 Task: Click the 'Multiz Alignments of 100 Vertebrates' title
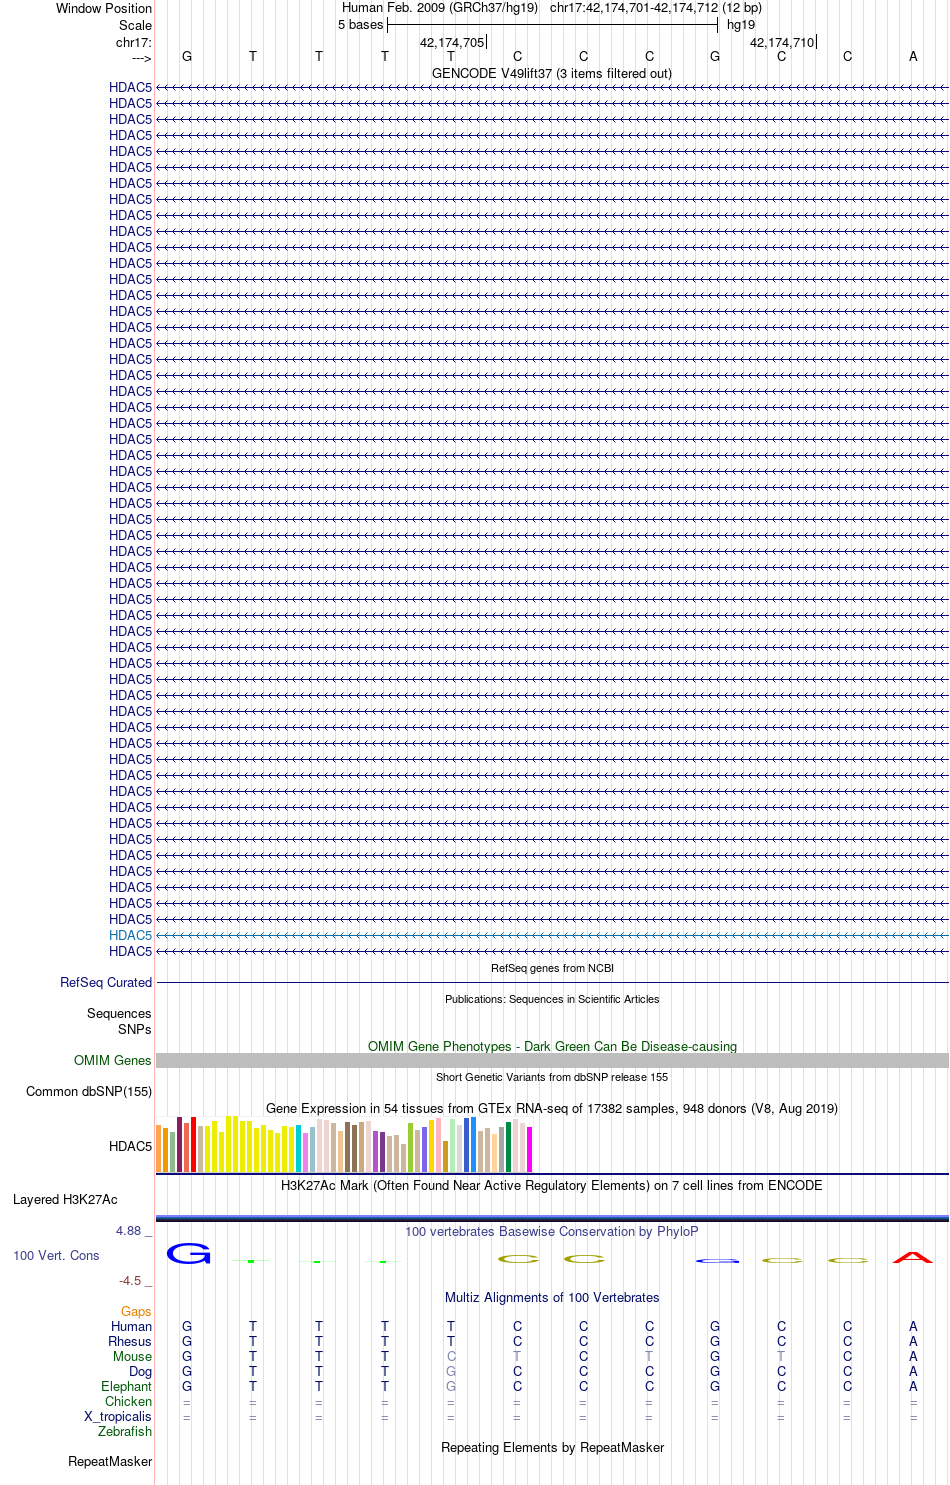pos(552,1297)
